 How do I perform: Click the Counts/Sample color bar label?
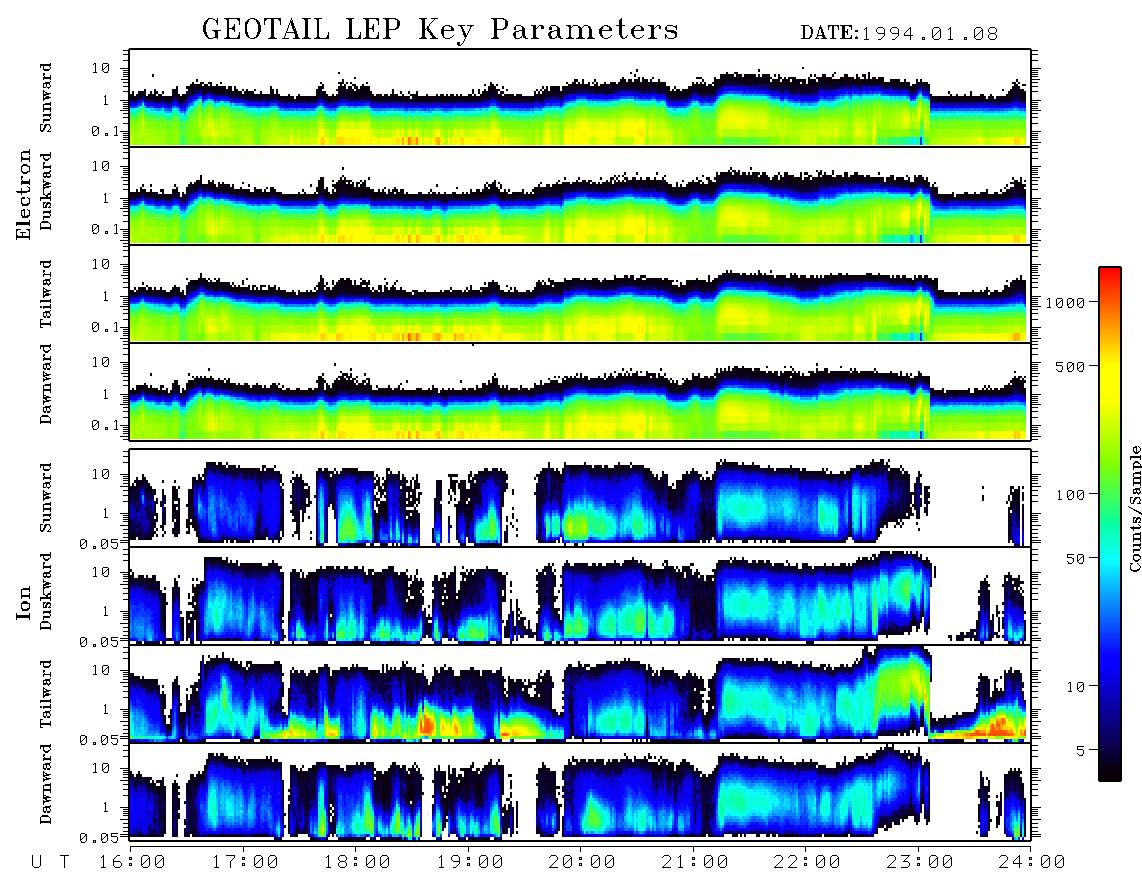1134,508
